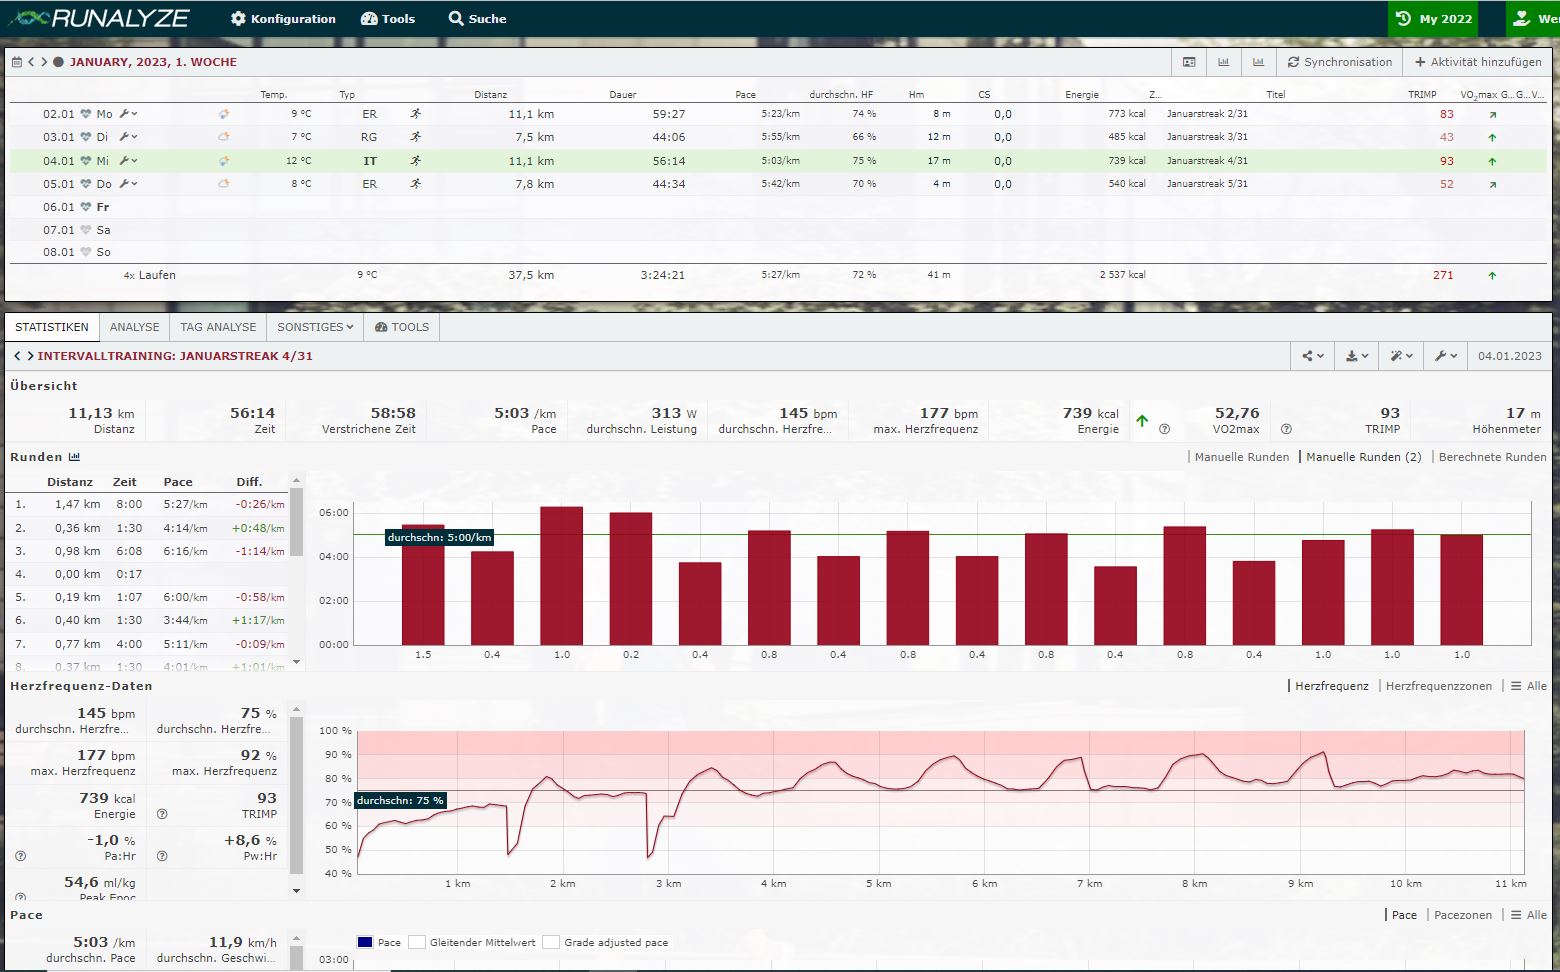
Task: Click the help icon next to TRIMP
Action: pyautogui.click(x=1286, y=429)
